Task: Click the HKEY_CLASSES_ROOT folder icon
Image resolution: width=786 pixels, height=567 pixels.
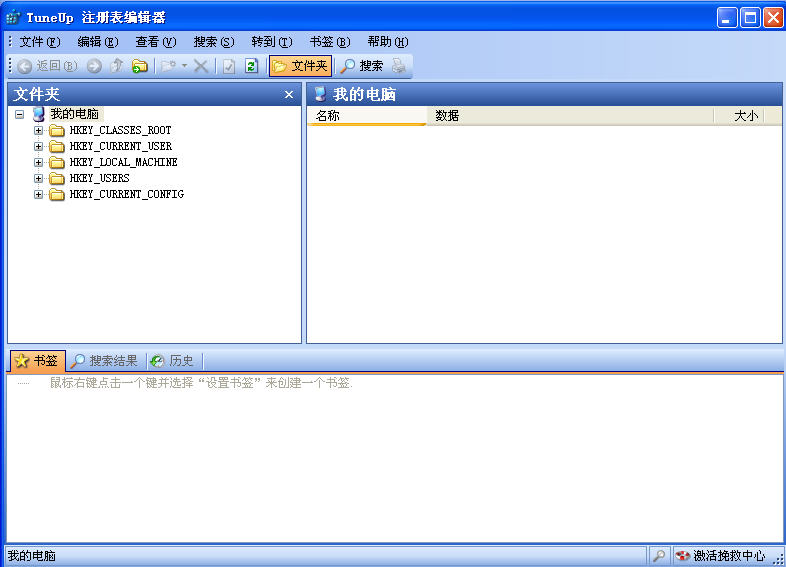Action: point(57,131)
